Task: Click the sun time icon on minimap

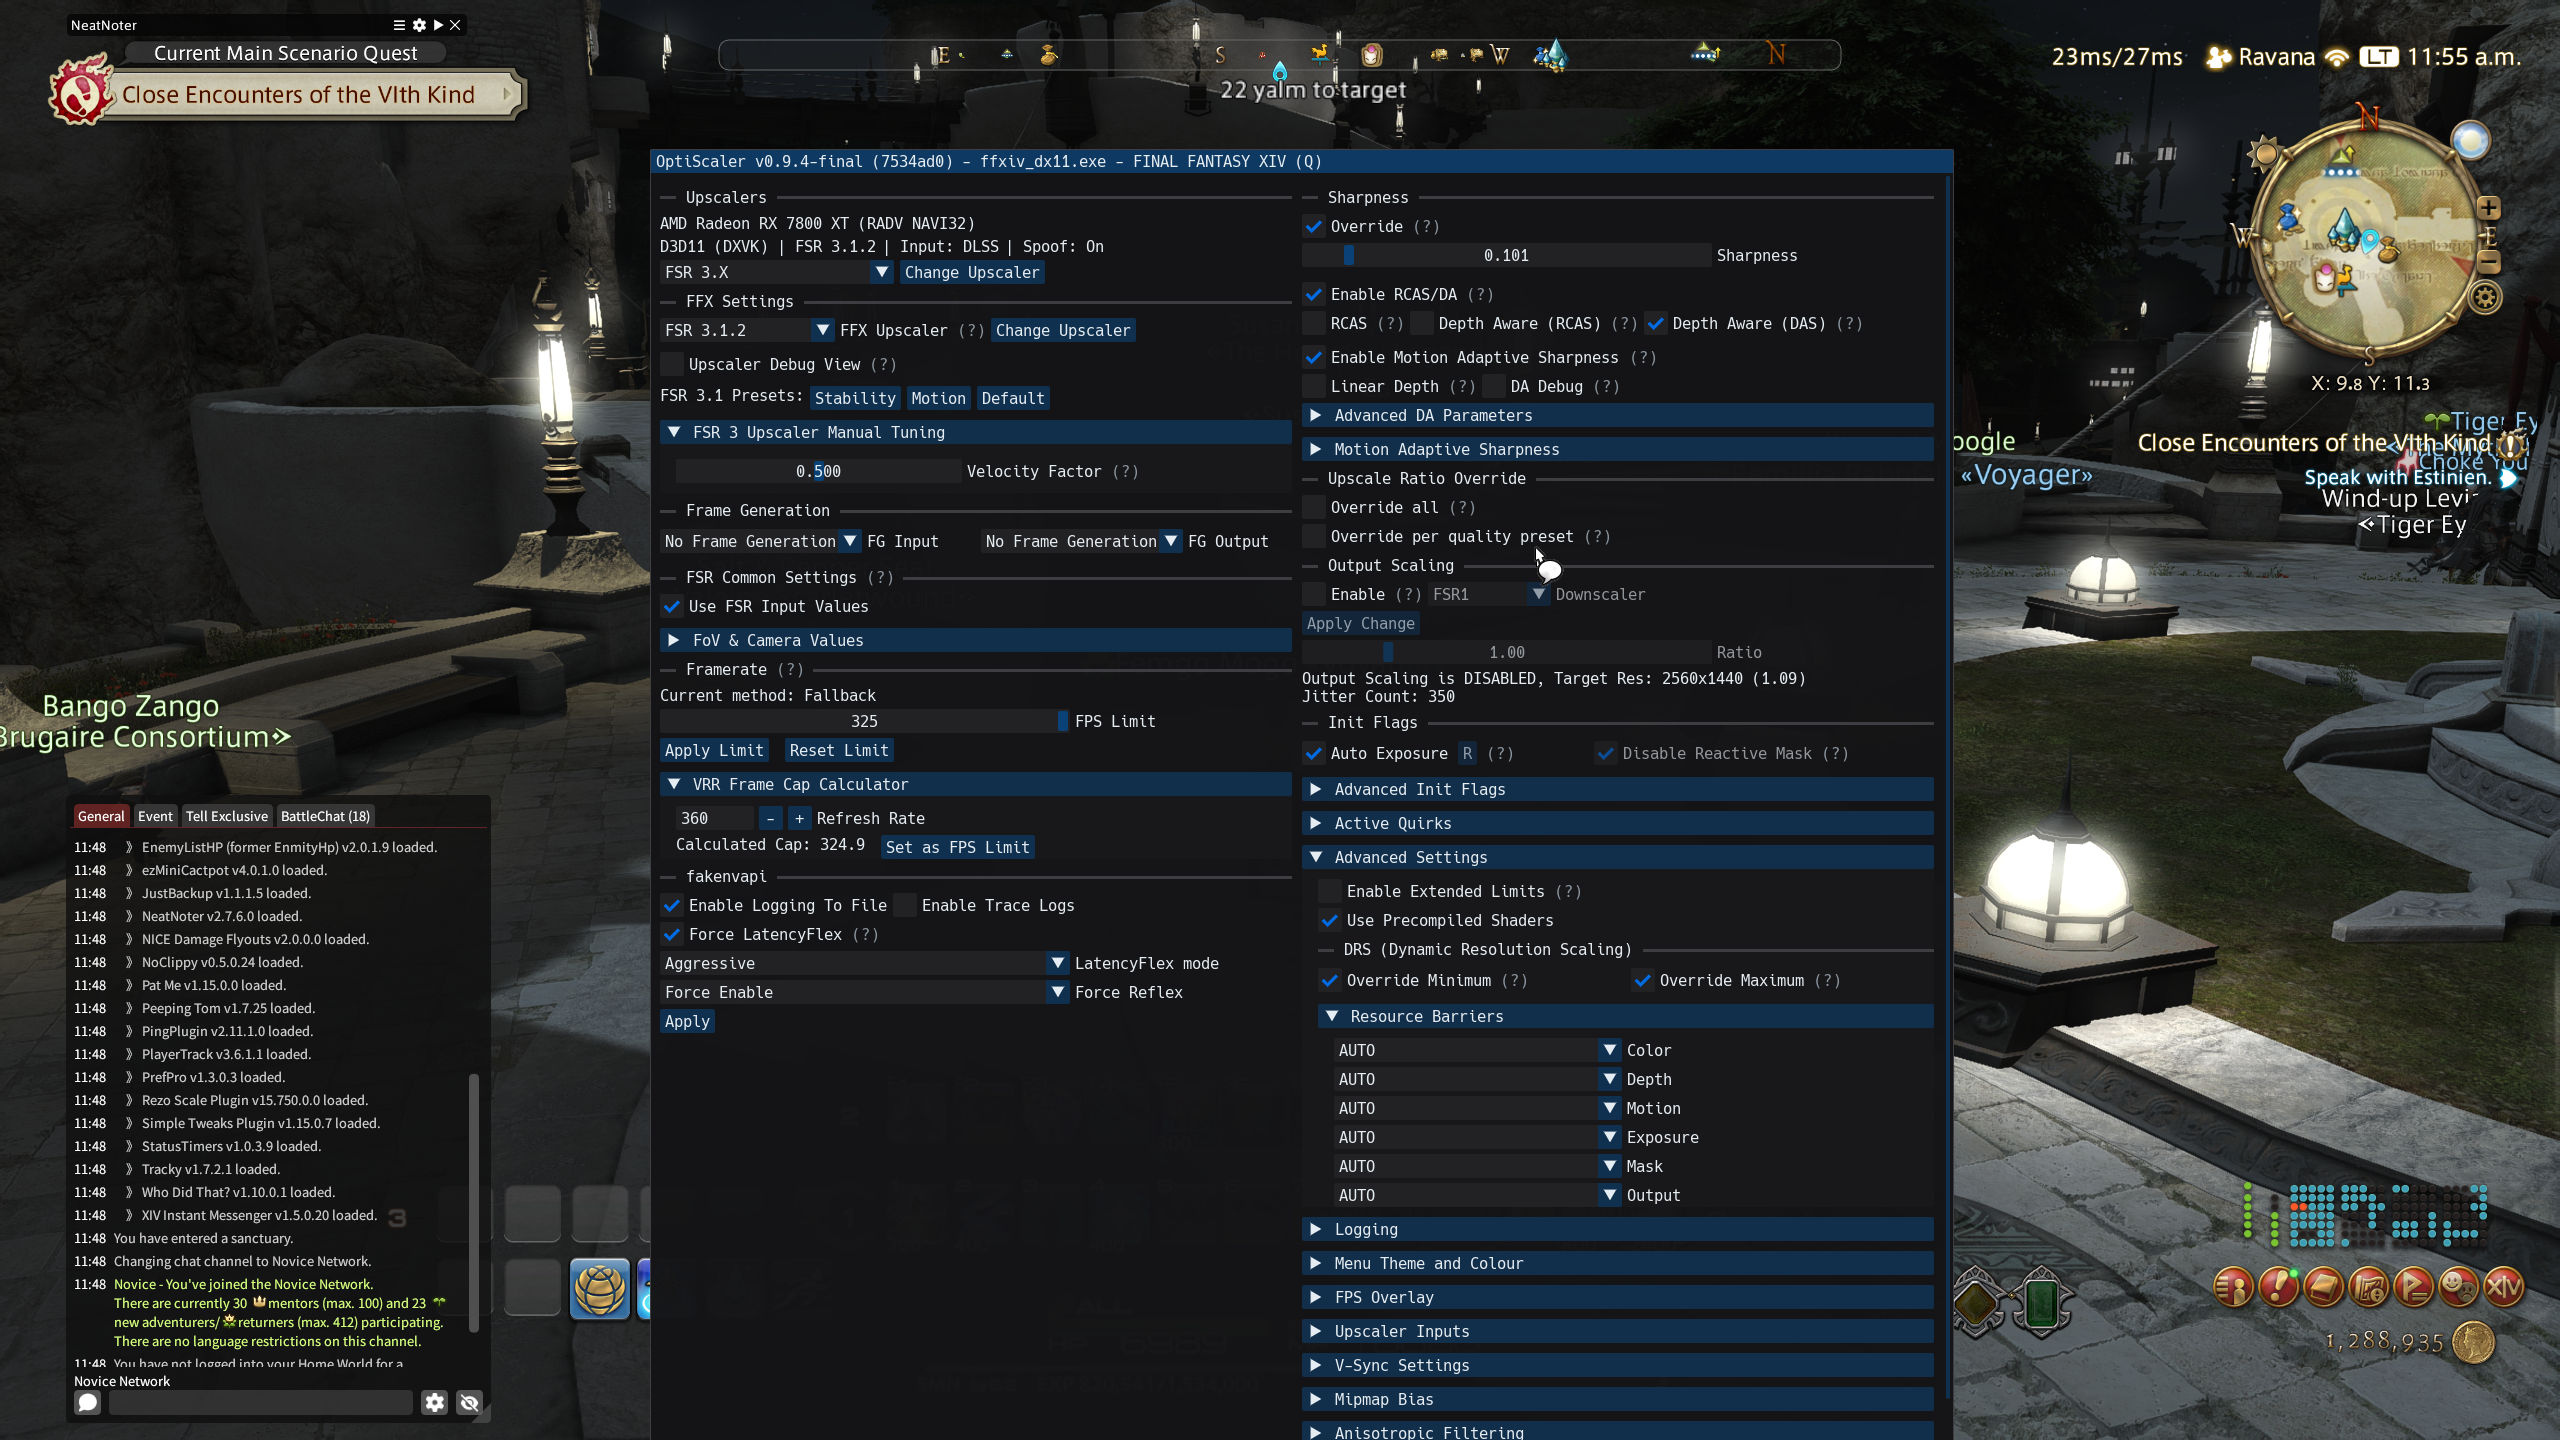Action: (2265, 153)
